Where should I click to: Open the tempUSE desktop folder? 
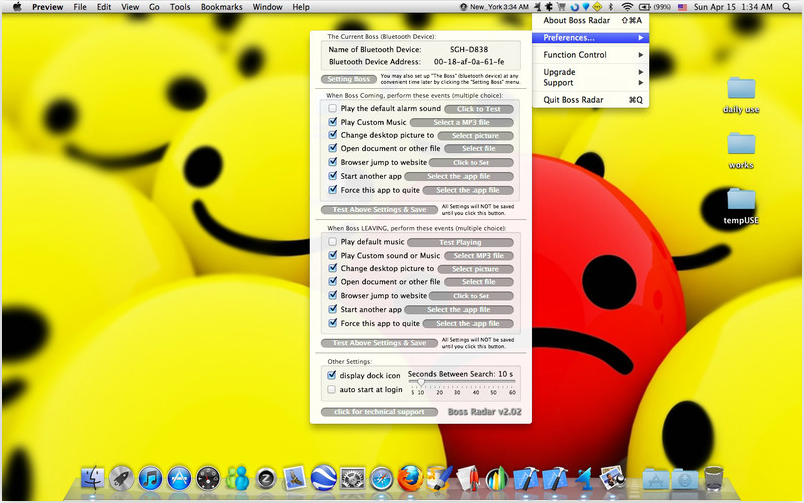click(x=741, y=207)
